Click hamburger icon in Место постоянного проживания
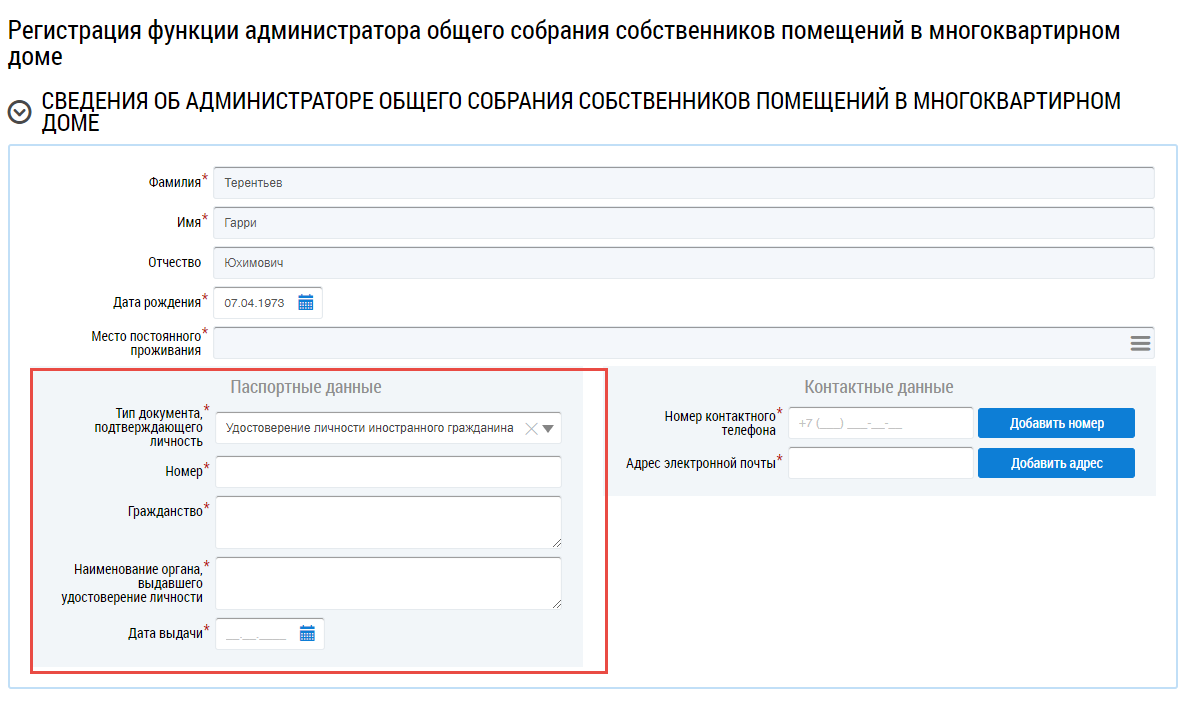Image resolution: width=1190 pixels, height=703 pixels. click(1140, 343)
